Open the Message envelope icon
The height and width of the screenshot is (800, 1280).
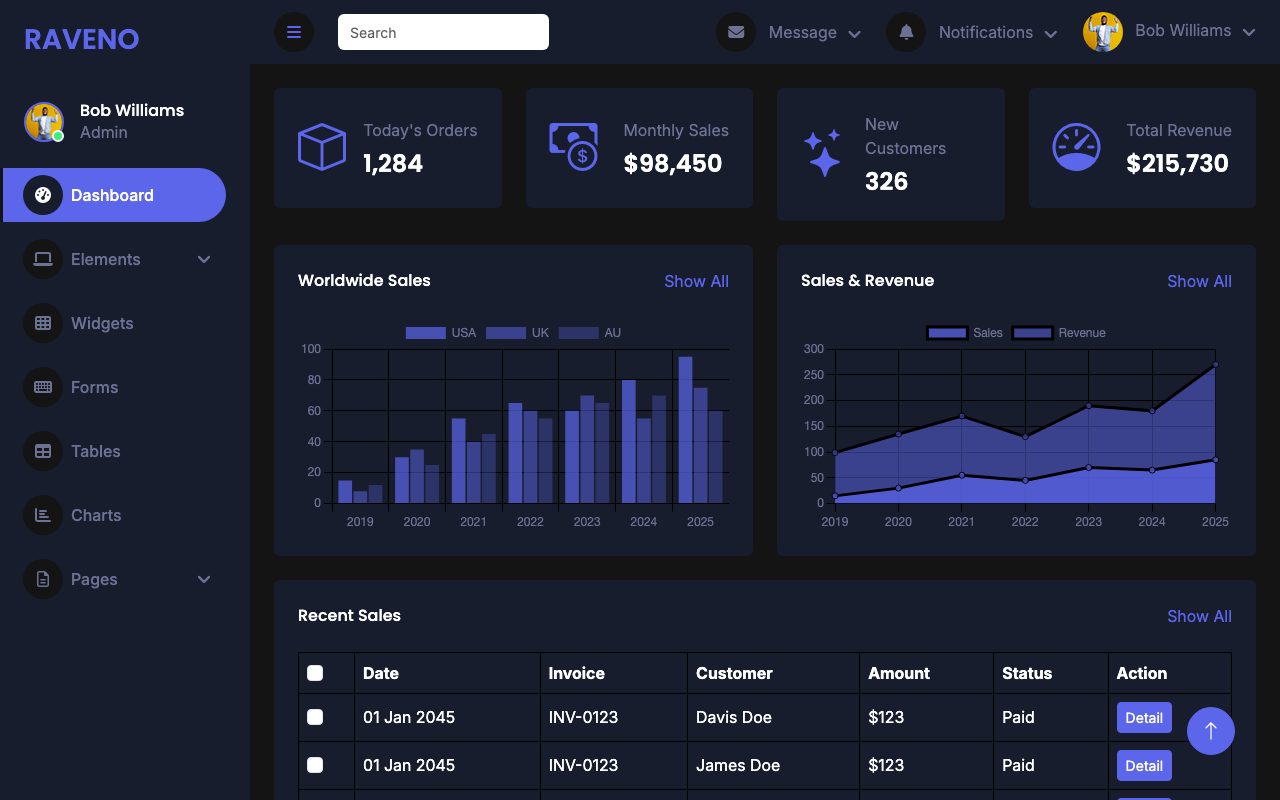[x=736, y=32]
